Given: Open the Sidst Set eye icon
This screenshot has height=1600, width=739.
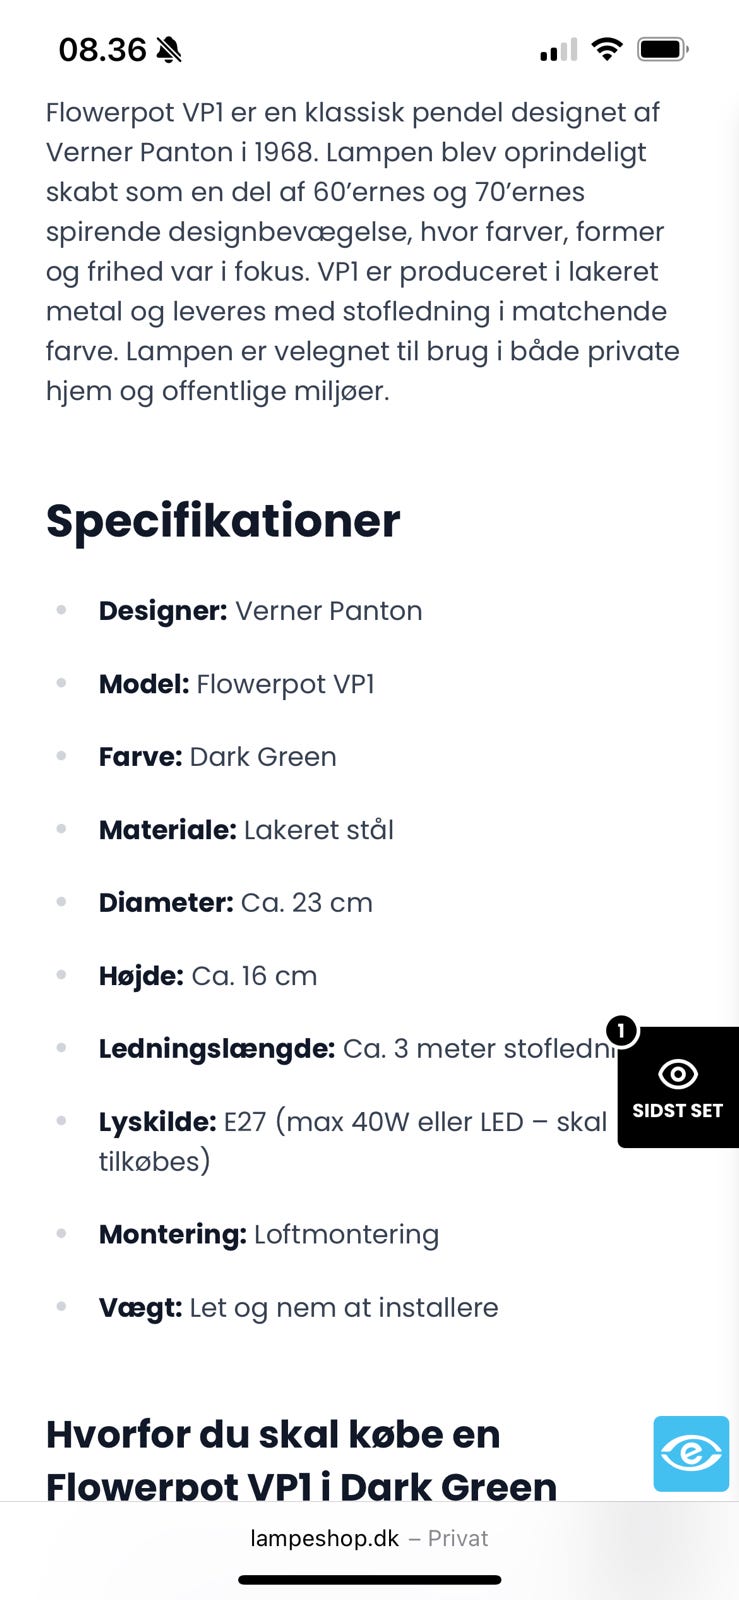Looking at the screenshot, I should tap(678, 1074).
